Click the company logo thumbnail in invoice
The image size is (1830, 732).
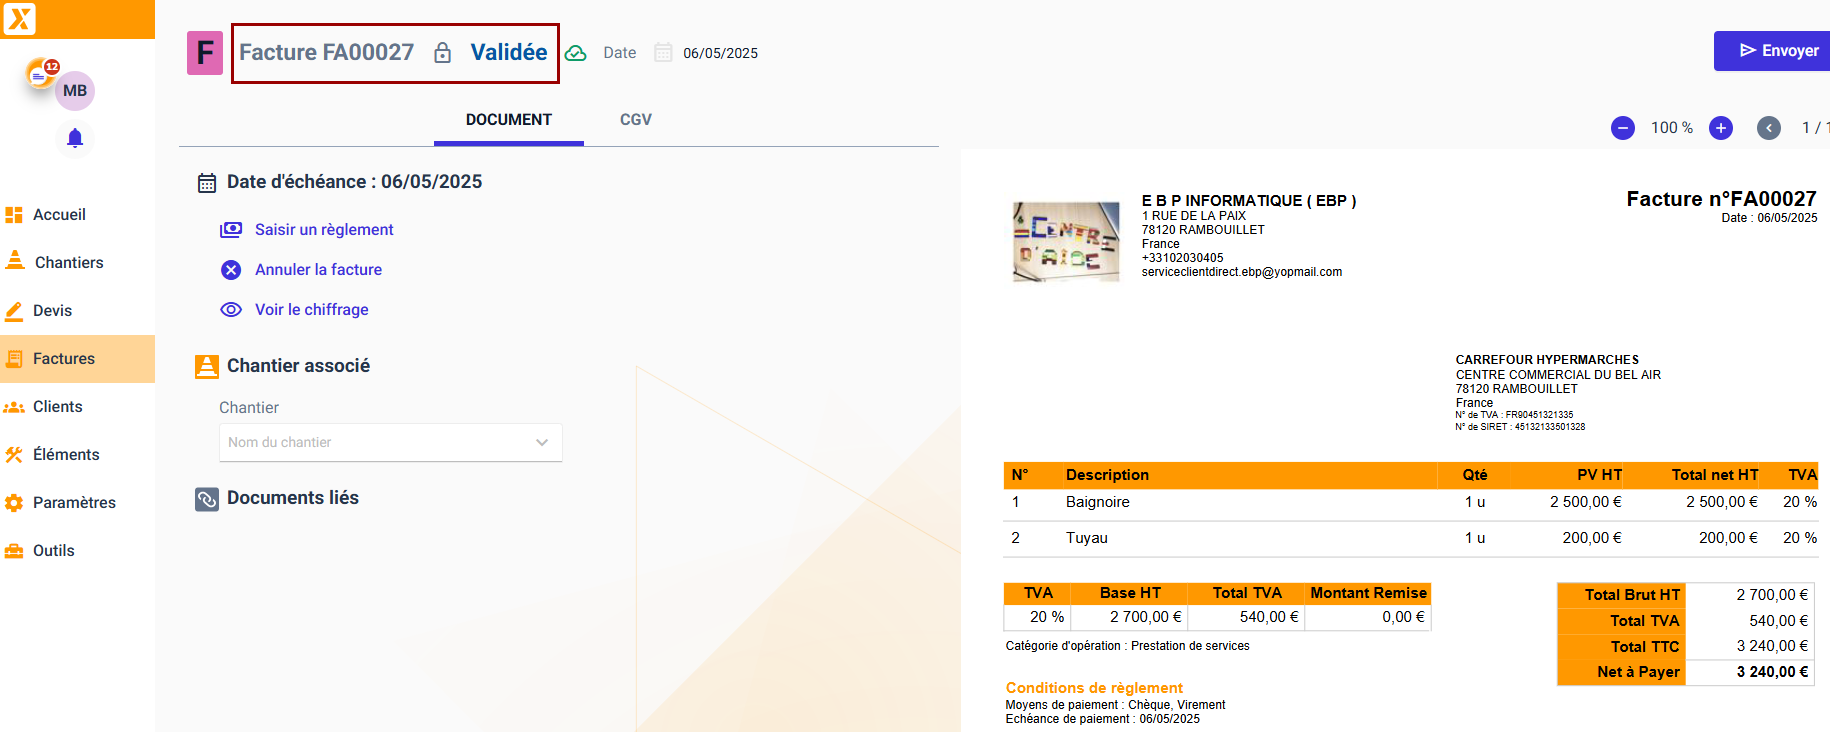coord(1066,242)
